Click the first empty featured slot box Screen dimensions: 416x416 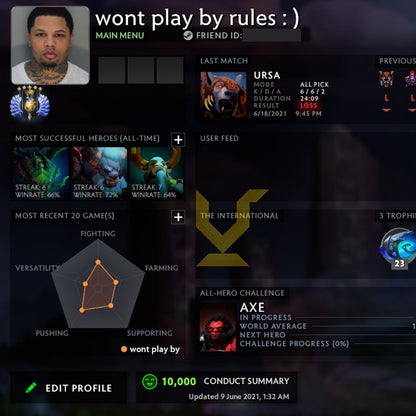pos(112,70)
